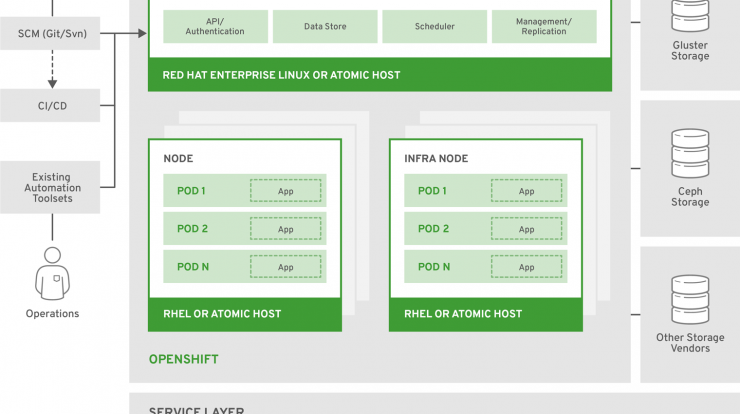The width and height of the screenshot is (740, 414).
Task: Click POD N label in NODE box
Action: (x=193, y=267)
